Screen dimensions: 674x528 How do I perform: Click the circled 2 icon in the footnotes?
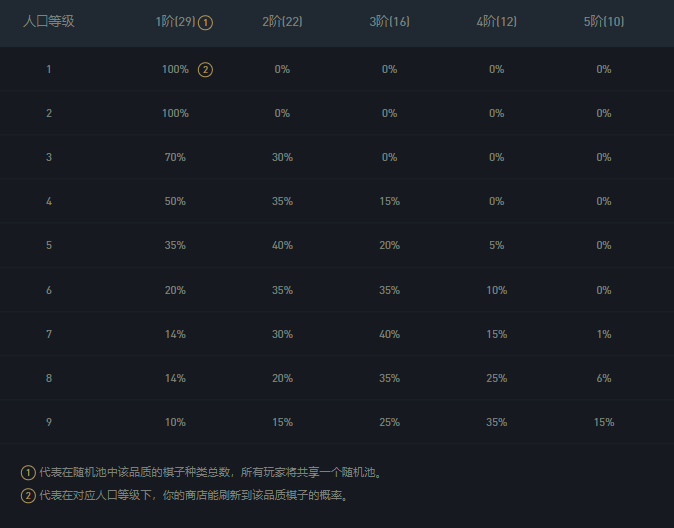[28, 495]
